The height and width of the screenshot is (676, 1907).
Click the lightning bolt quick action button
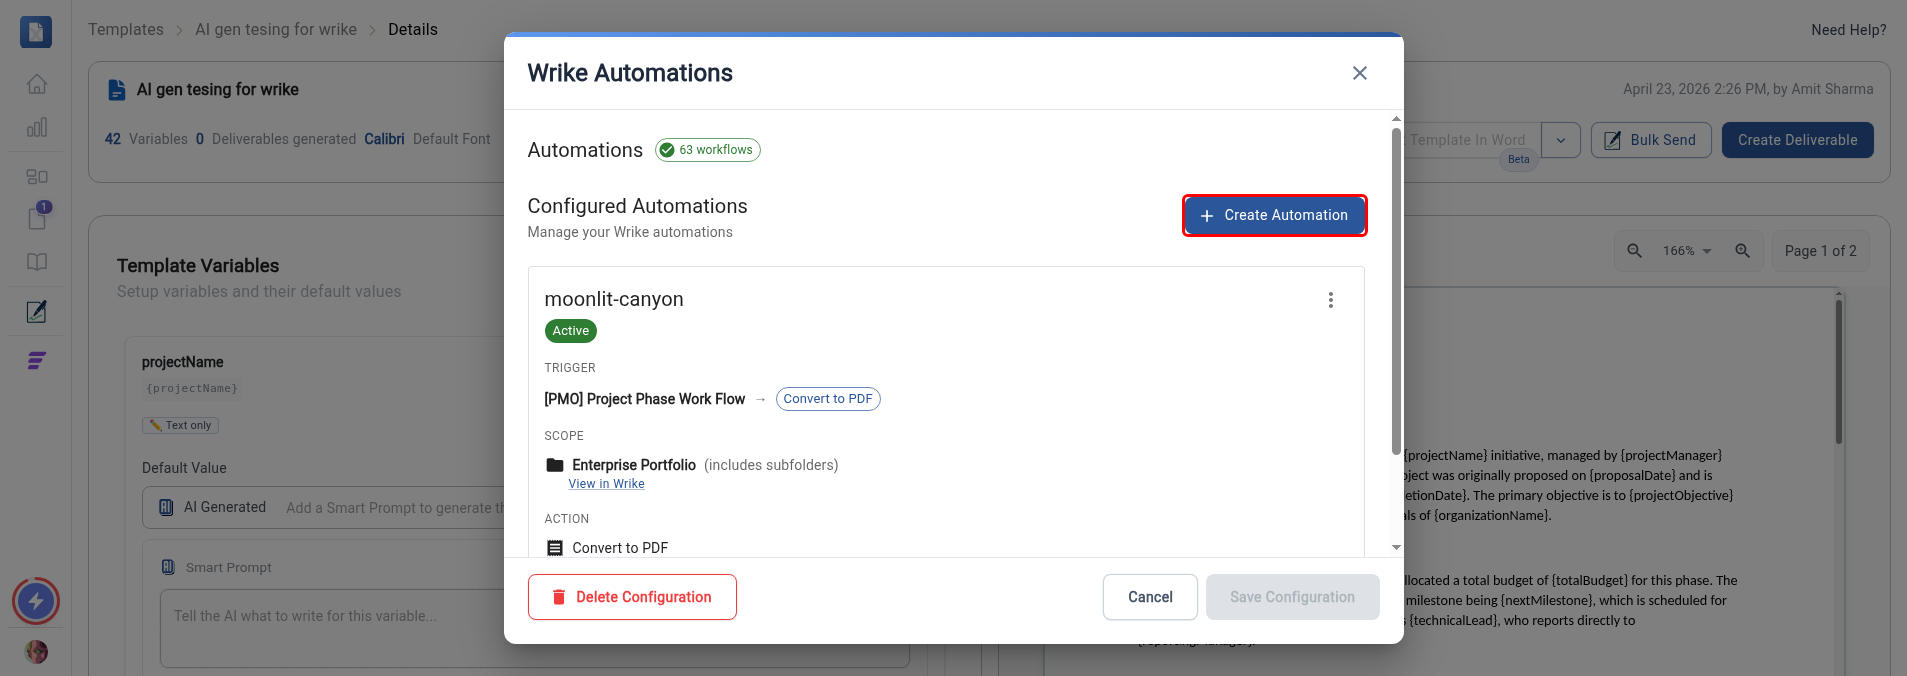(36, 601)
